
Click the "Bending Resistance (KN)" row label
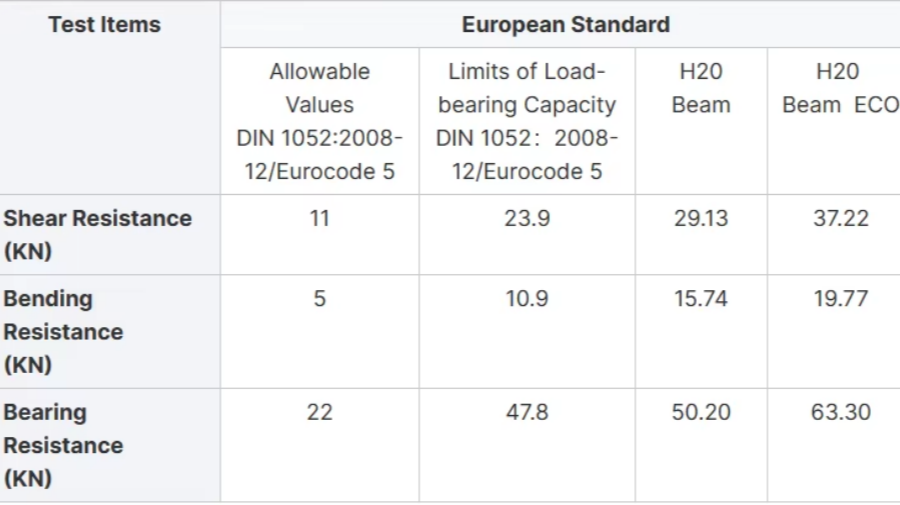(63, 331)
